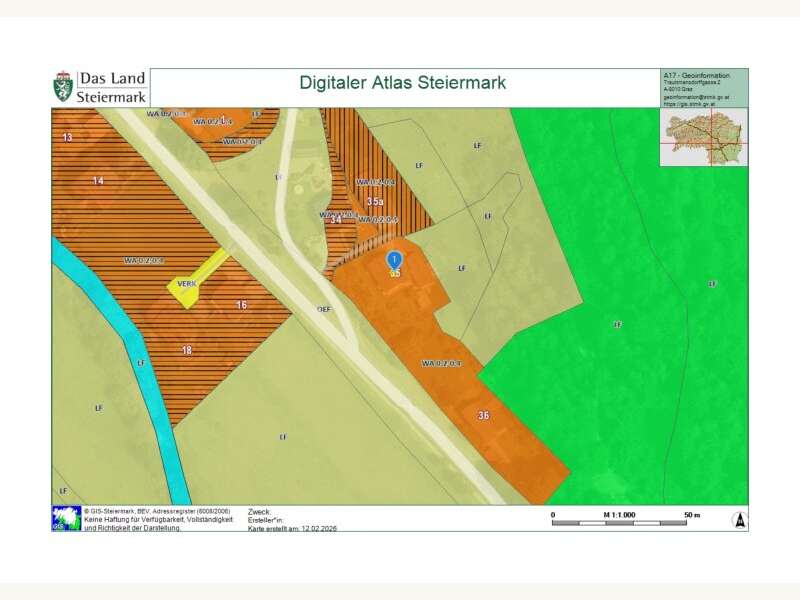
Task: Select parcel number 14 on map
Action: pyautogui.click(x=97, y=181)
